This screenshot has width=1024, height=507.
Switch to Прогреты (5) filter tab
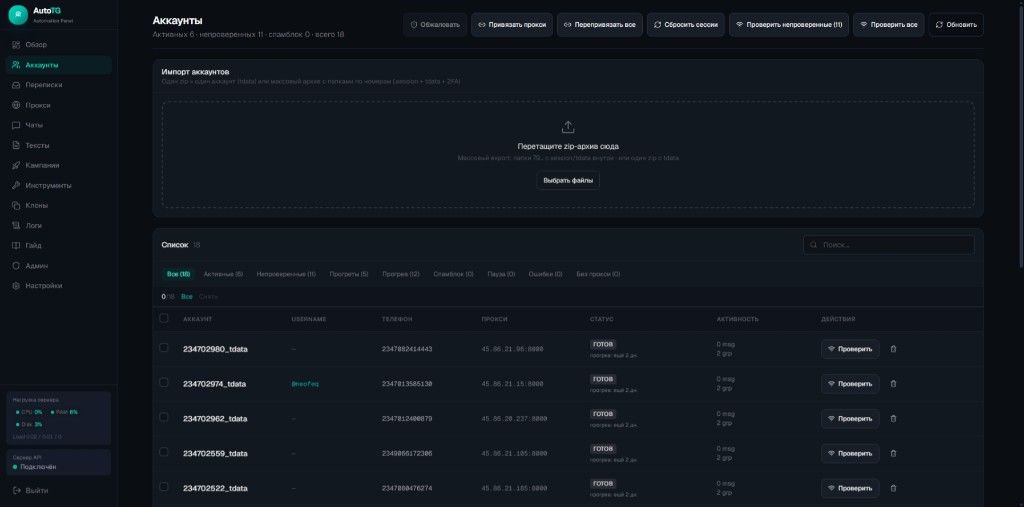pos(349,274)
